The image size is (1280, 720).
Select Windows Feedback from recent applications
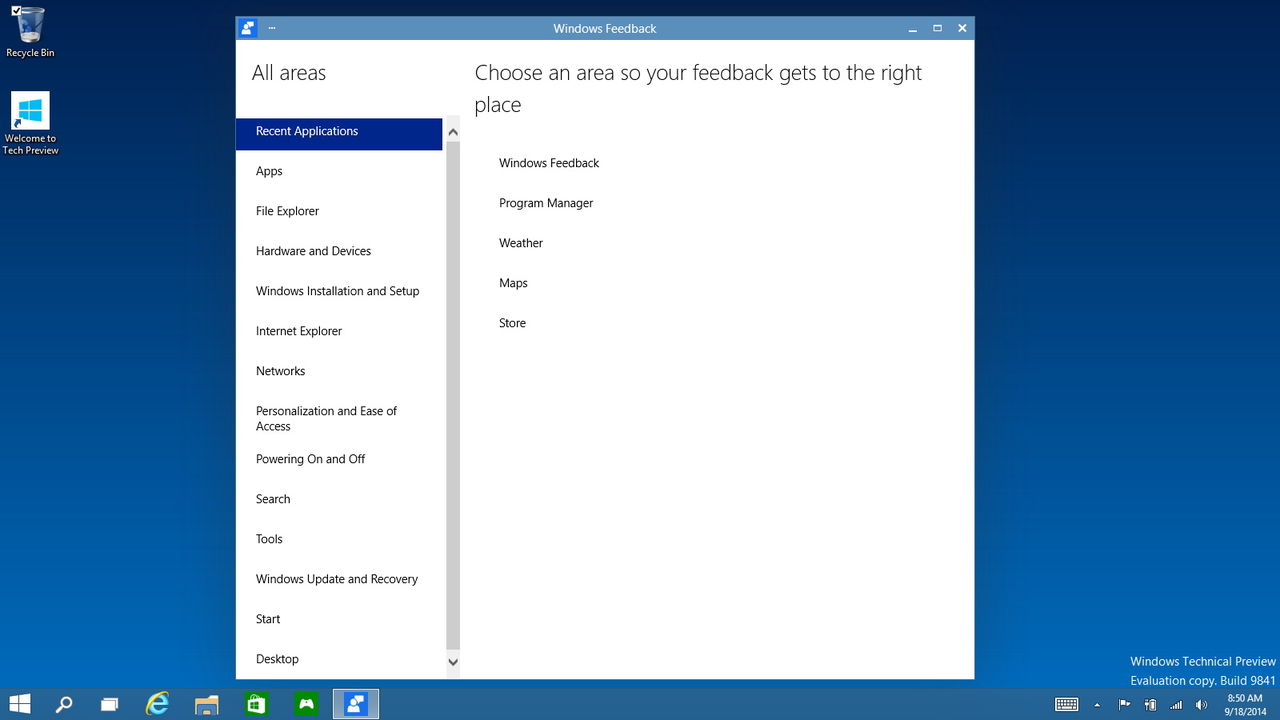[x=549, y=163]
